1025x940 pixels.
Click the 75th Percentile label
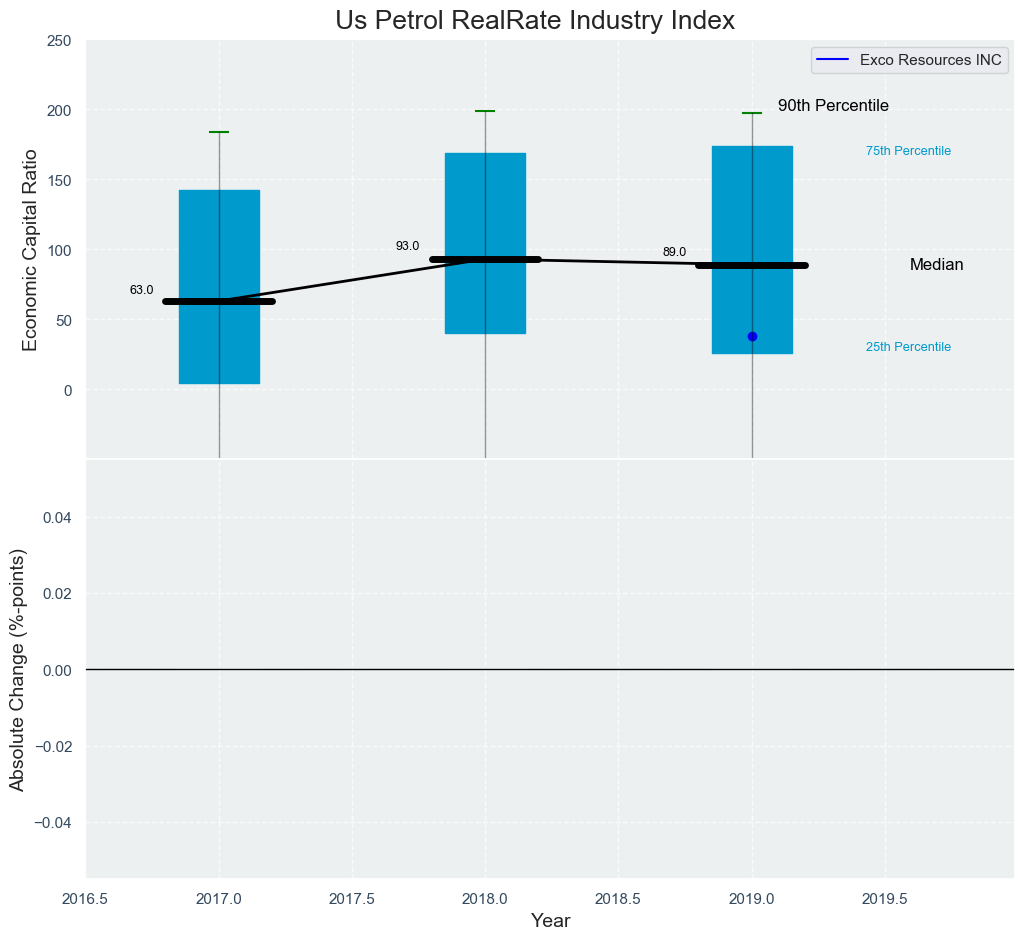(x=909, y=151)
